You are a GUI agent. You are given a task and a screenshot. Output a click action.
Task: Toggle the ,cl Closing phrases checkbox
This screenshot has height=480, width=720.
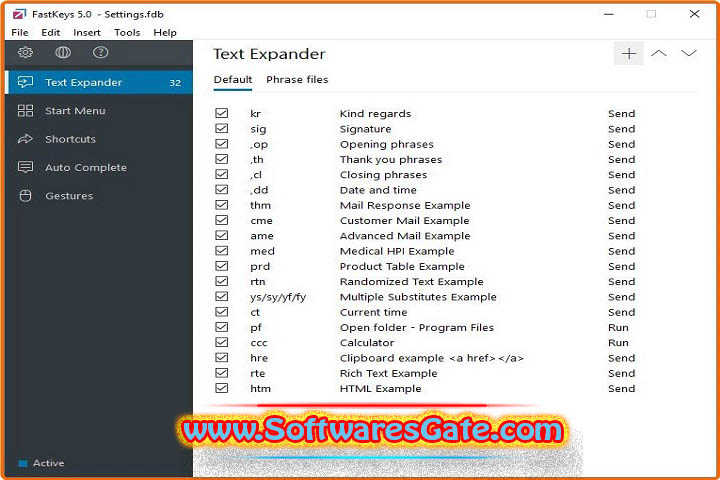tap(222, 174)
